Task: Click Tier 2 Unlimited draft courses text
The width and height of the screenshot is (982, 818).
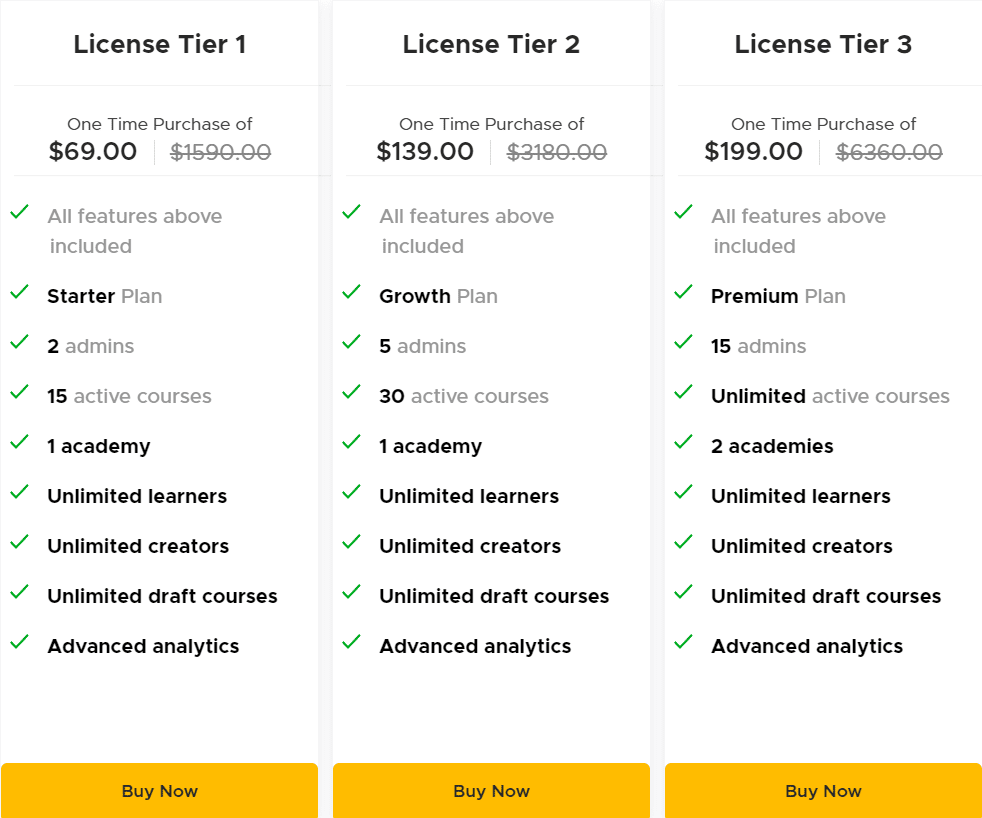Action: [x=494, y=596]
